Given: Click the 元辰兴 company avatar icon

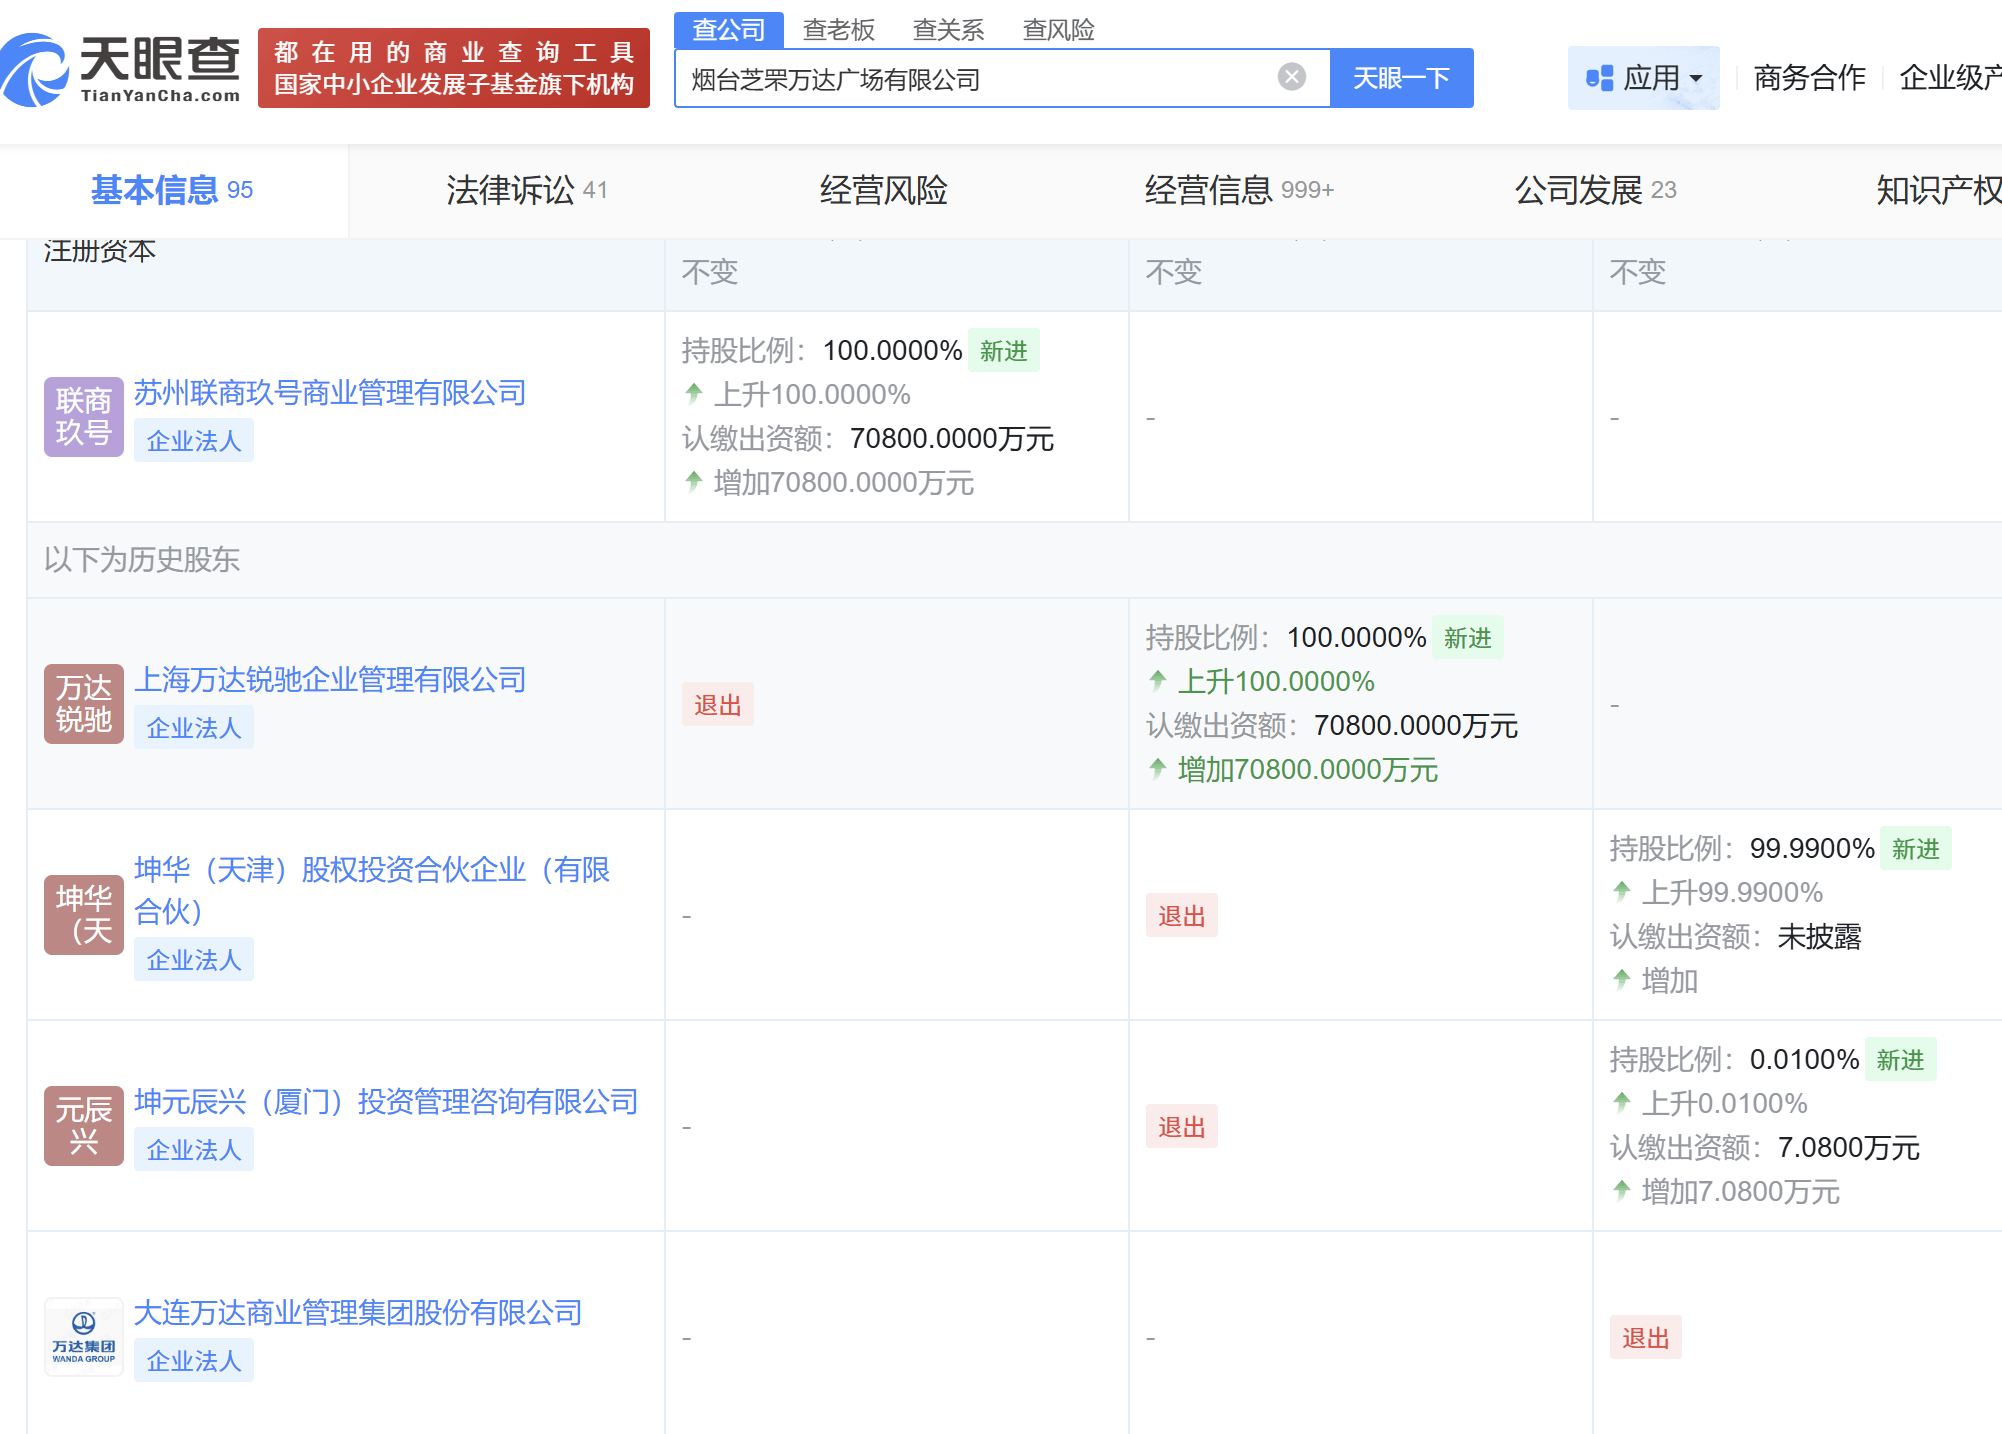Looking at the screenshot, I should point(83,1125).
